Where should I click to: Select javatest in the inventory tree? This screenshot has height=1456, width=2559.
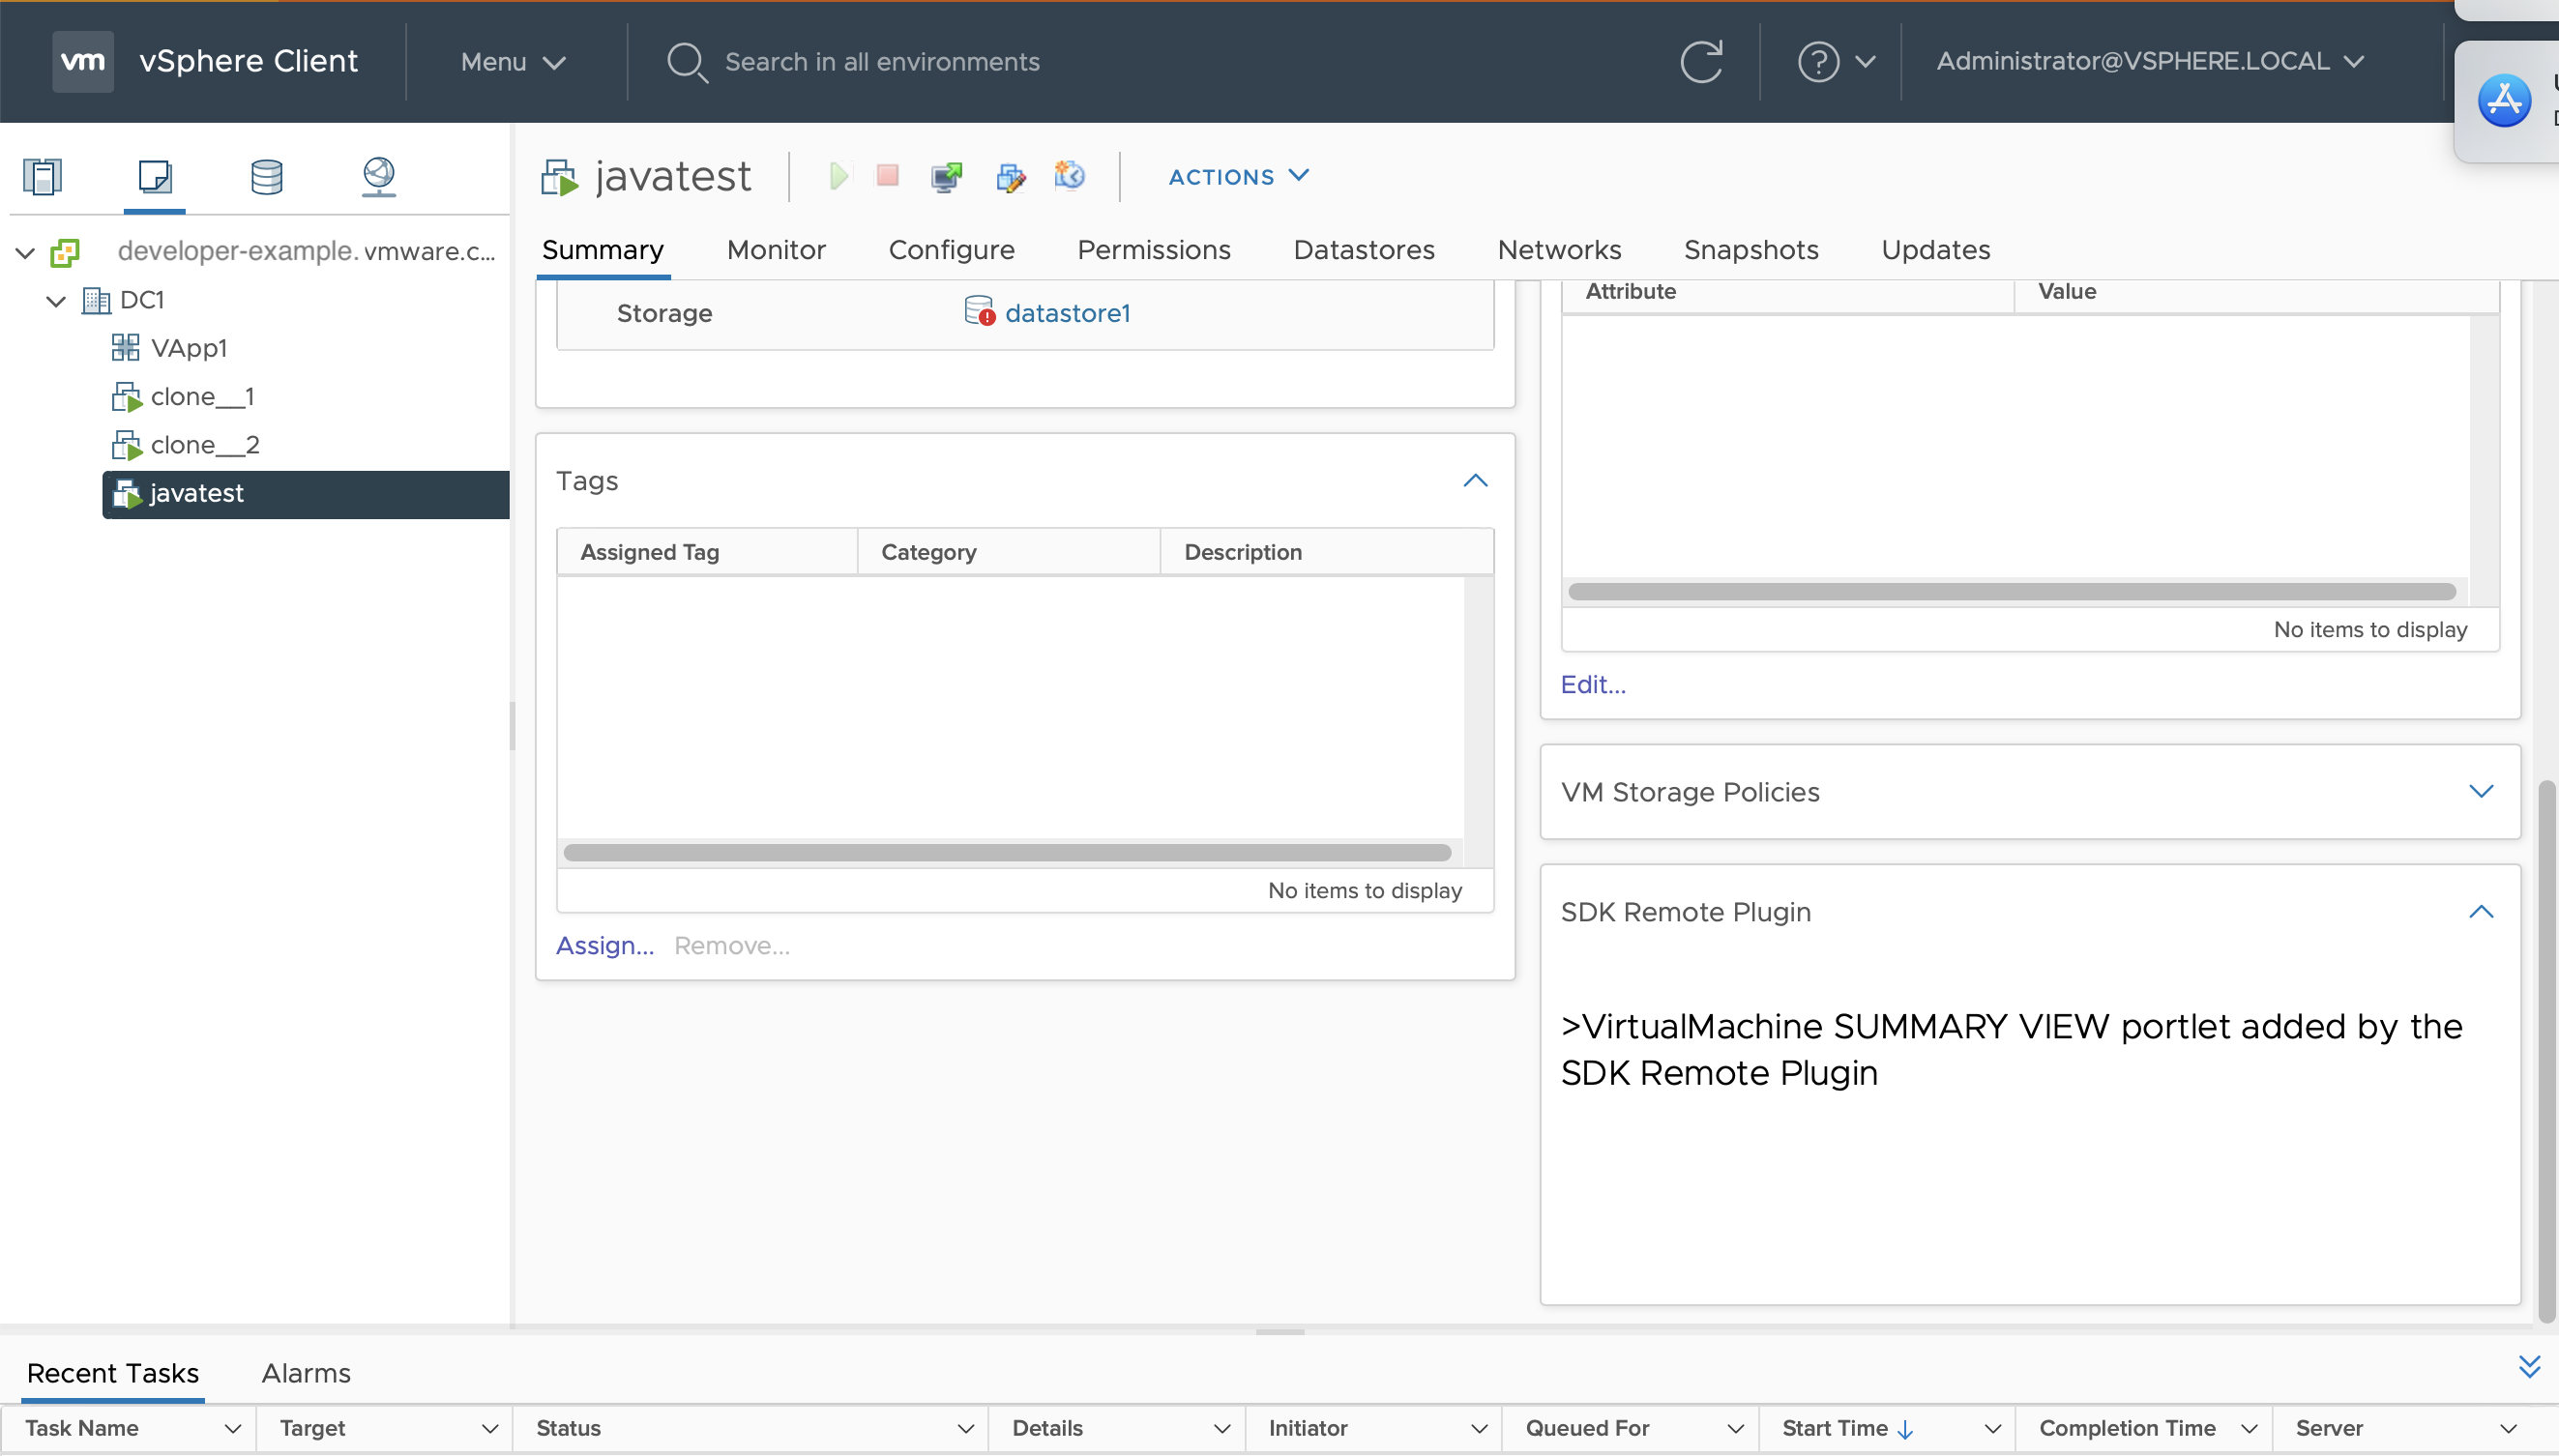pyautogui.click(x=305, y=494)
